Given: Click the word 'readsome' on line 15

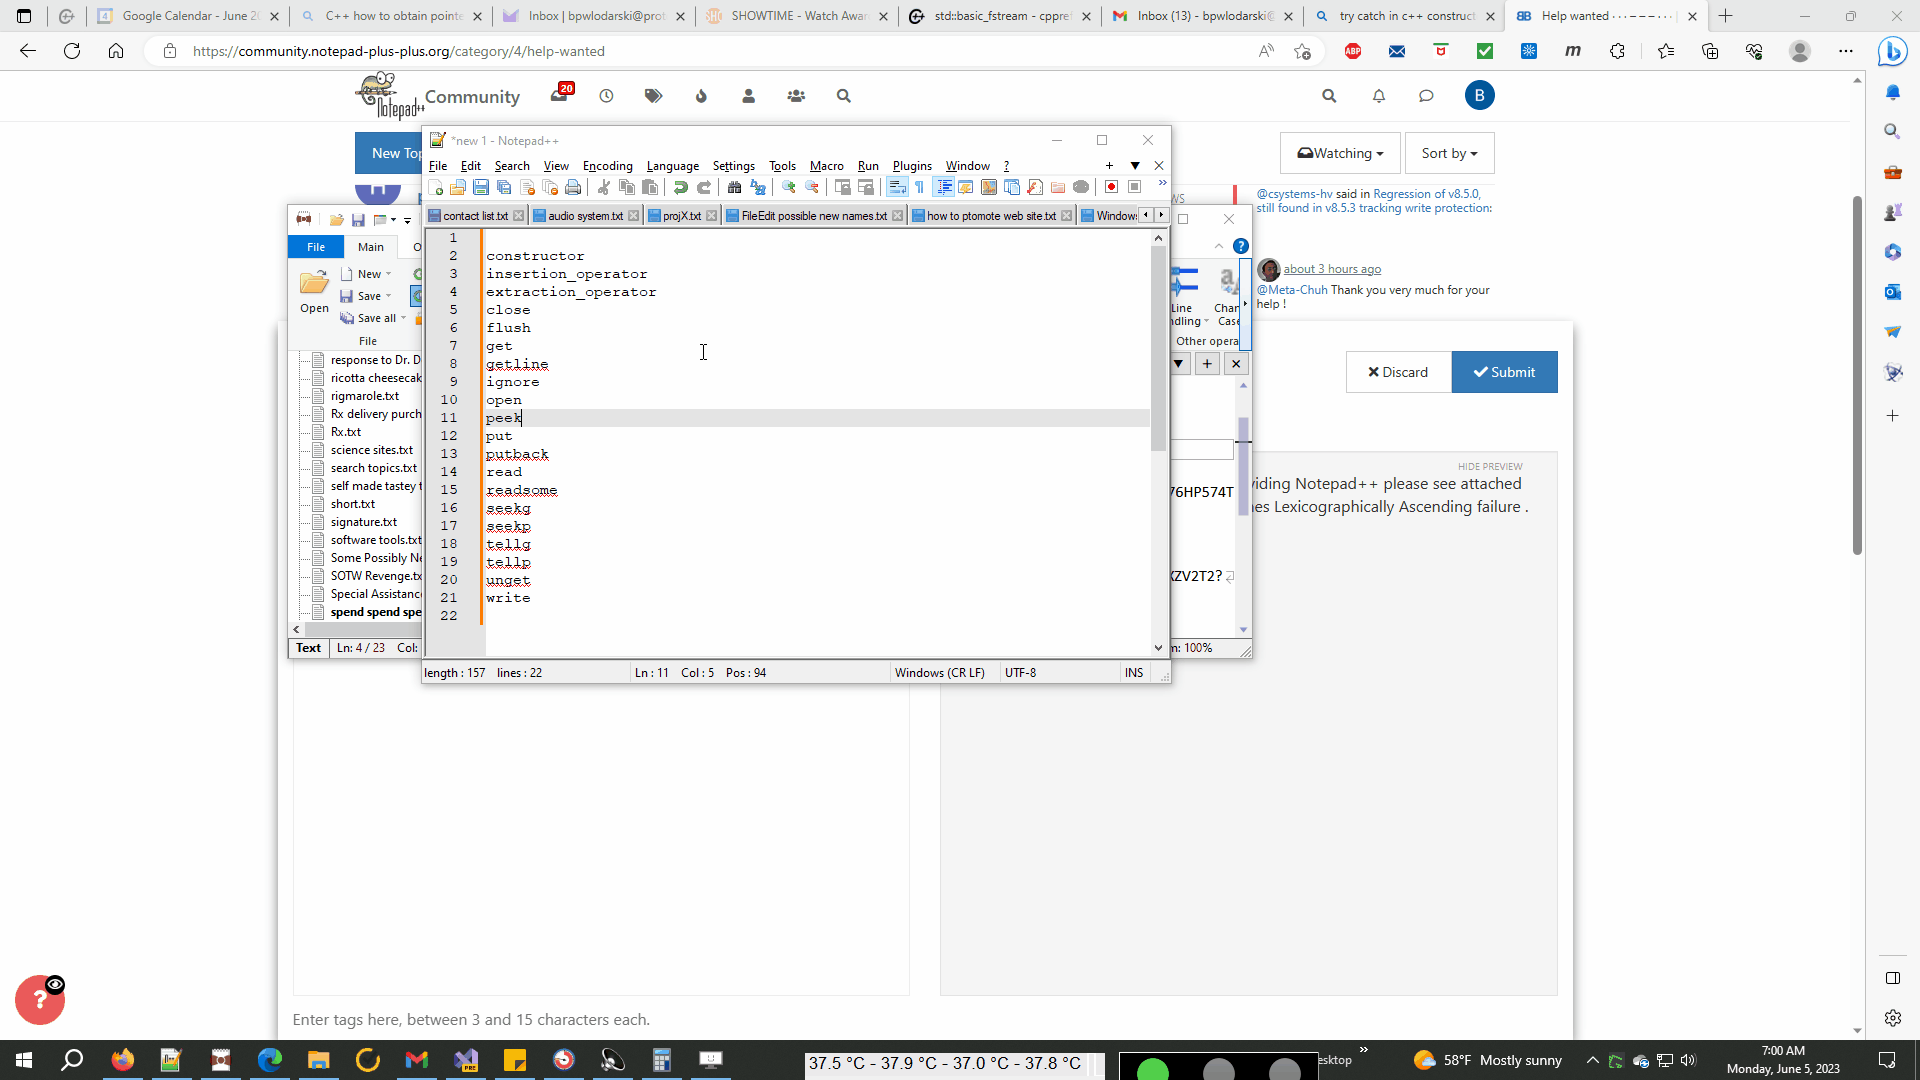Looking at the screenshot, I should coord(521,490).
